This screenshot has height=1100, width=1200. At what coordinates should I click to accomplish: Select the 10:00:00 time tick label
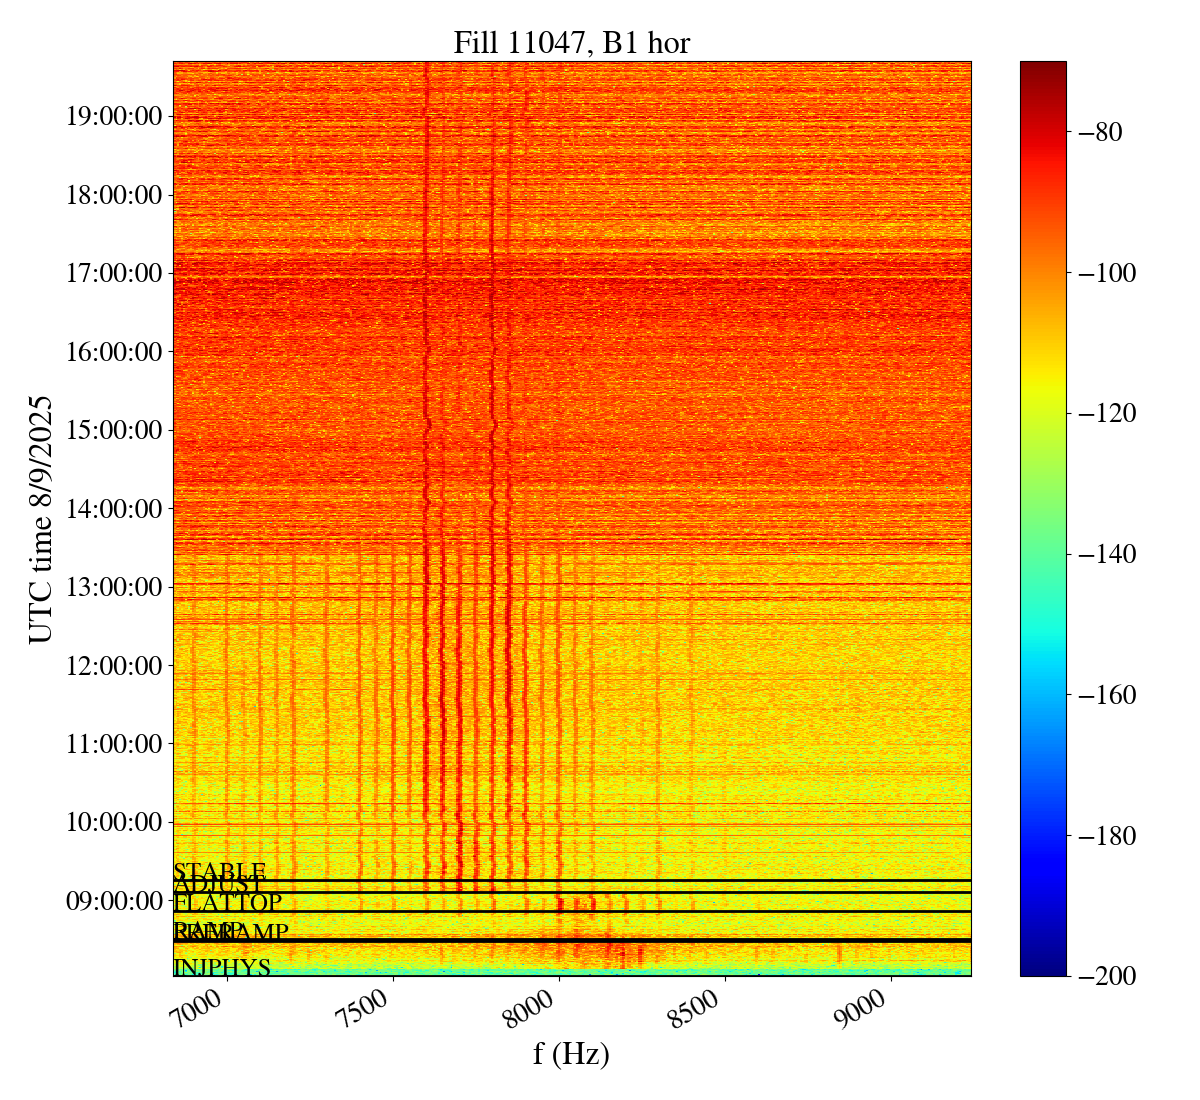(114, 823)
